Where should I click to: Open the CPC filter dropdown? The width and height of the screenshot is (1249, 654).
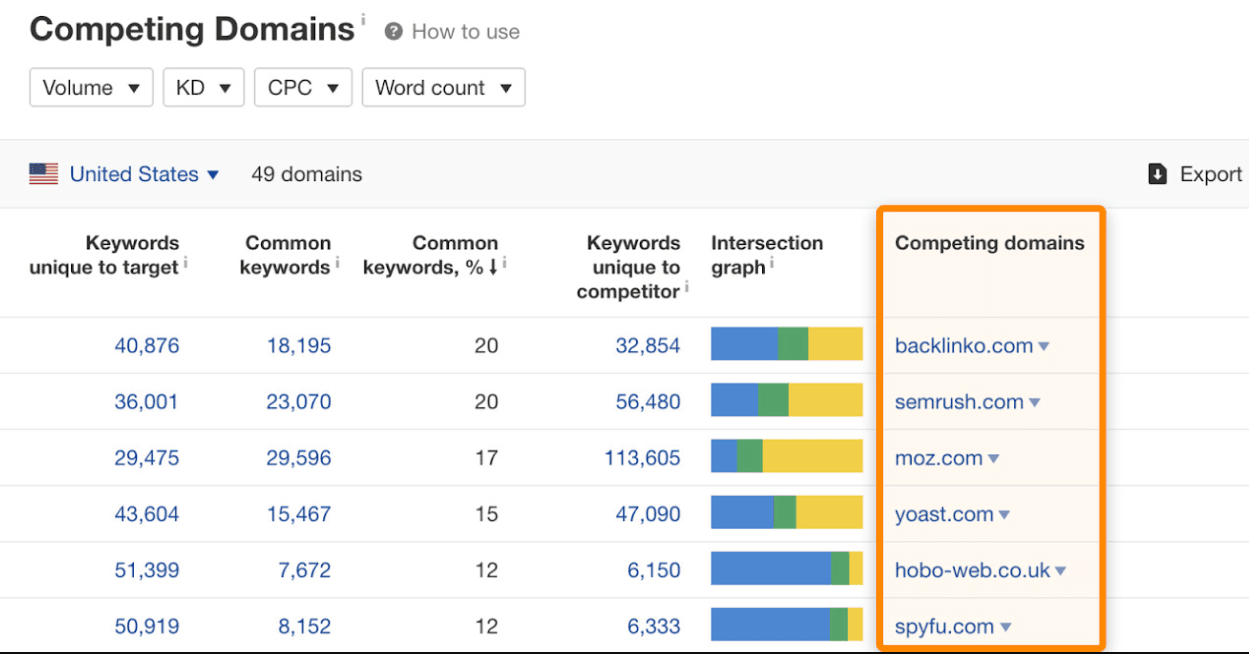click(x=303, y=88)
